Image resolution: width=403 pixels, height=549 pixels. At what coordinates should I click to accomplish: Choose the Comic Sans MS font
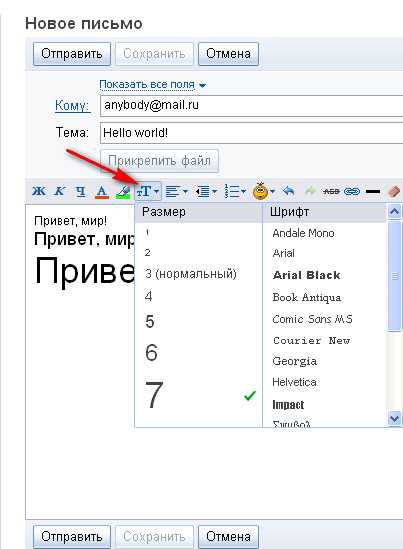pyautogui.click(x=312, y=319)
